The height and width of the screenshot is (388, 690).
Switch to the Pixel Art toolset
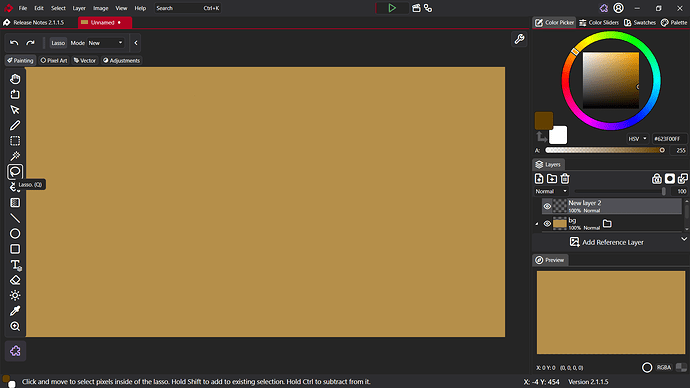(54, 60)
